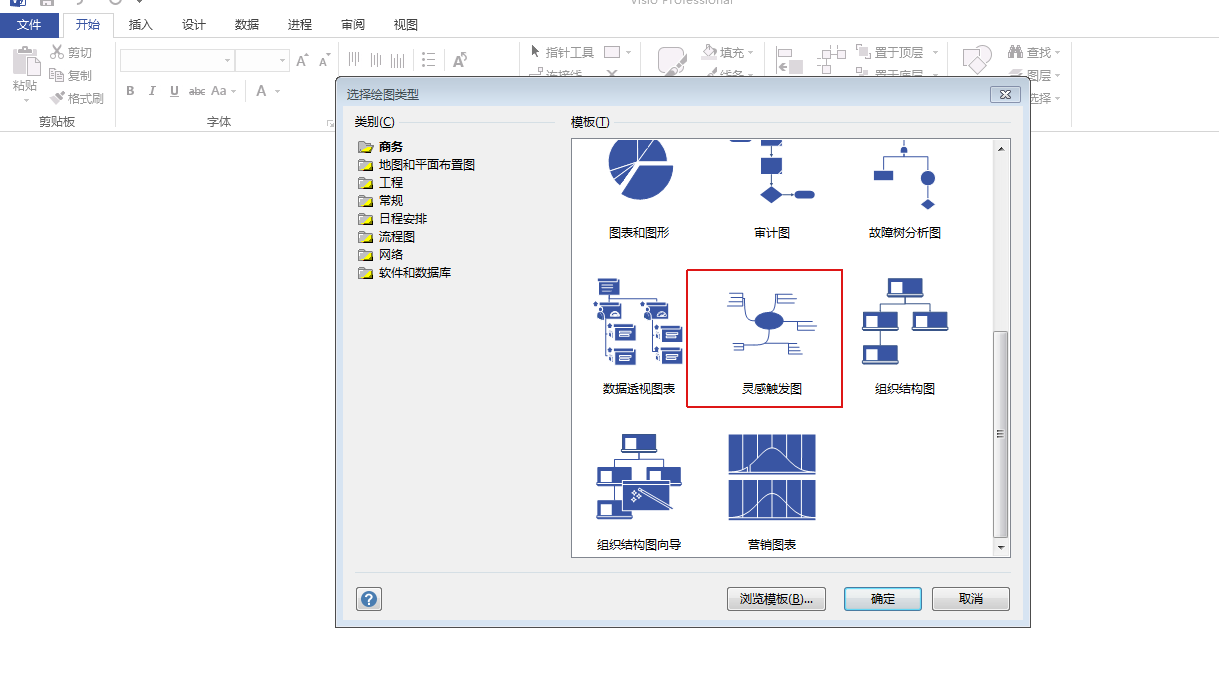
Task: Pick the 营销图表 template
Action: coord(771,490)
